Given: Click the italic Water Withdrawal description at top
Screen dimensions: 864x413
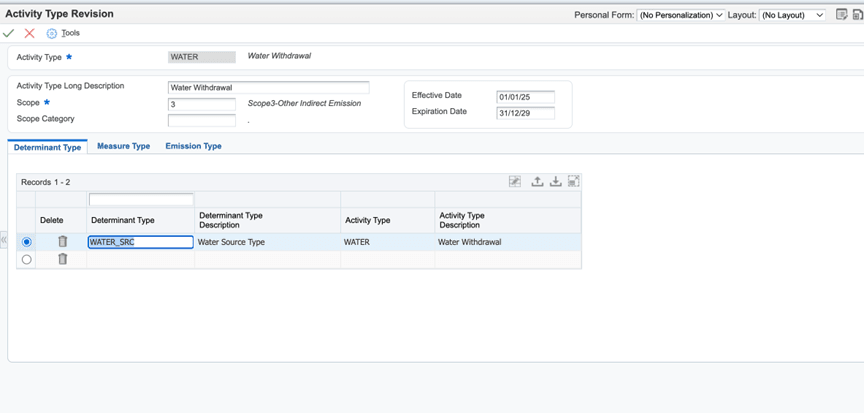Looking at the screenshot, I should [279, 56].
